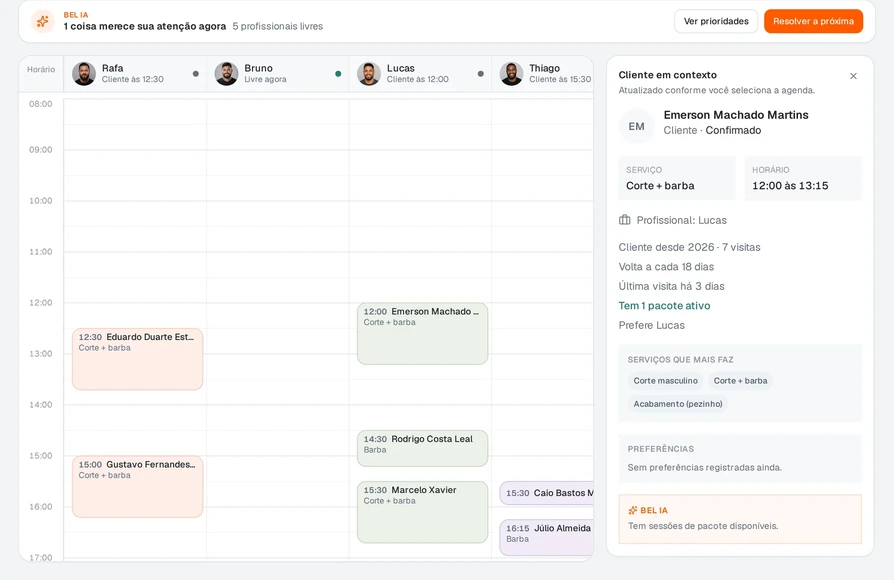Open Gustavo Fernandes 15:00 appointment

137,486
